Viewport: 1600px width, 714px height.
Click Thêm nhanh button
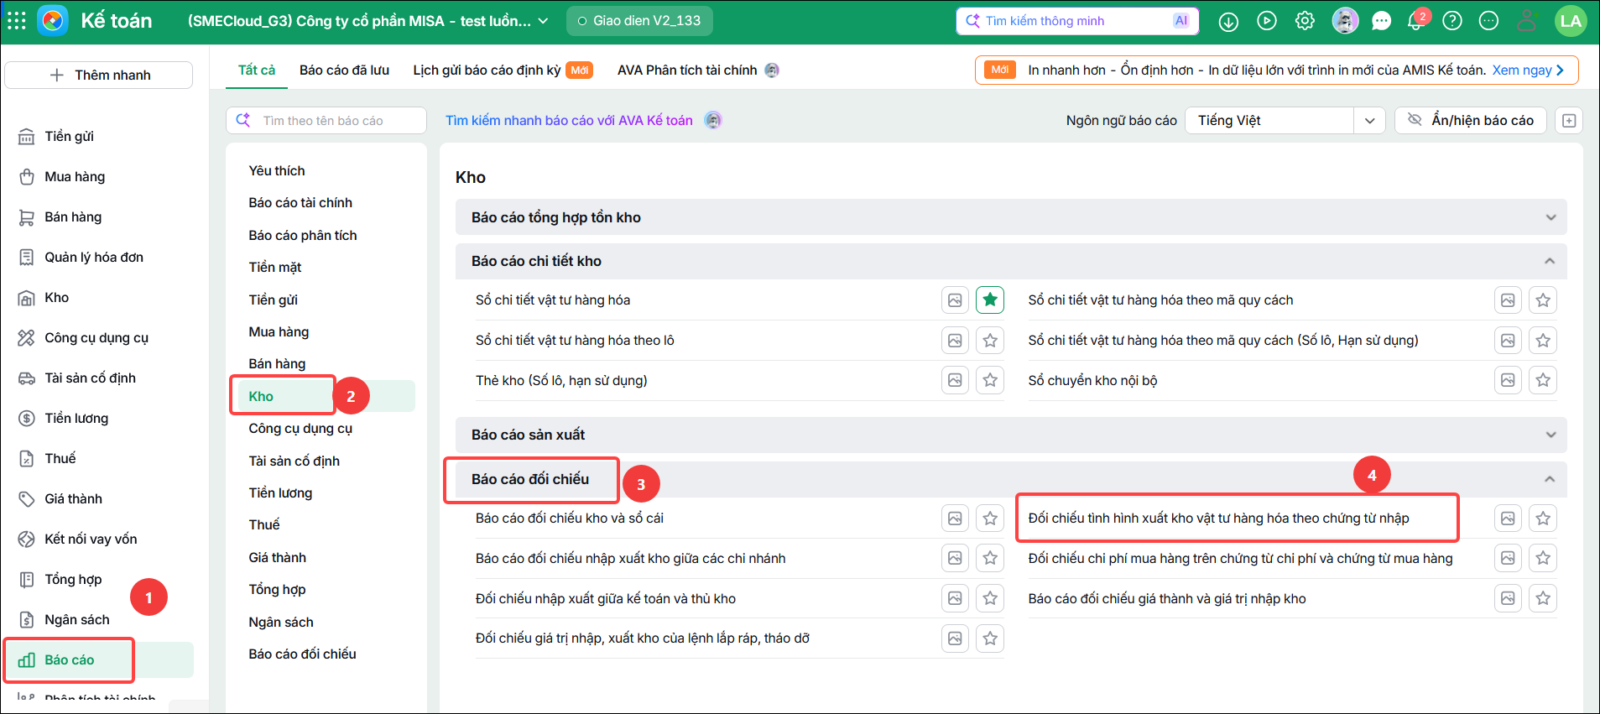(99, 75)
